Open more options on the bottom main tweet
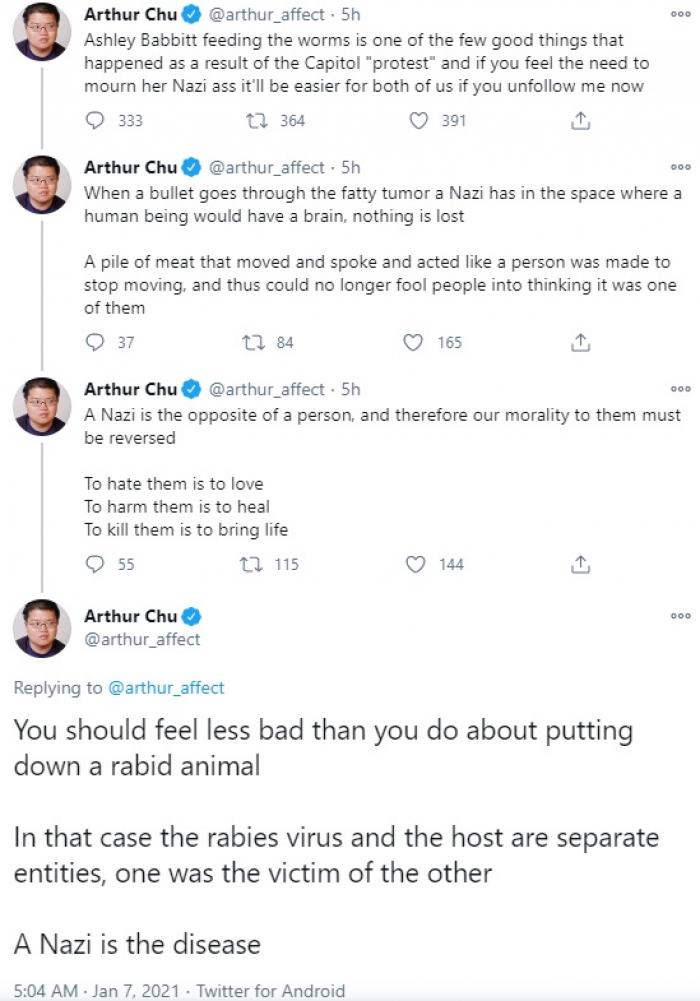Image resolution: width=700 pixels, height=1001 pixels. (681, 617)
